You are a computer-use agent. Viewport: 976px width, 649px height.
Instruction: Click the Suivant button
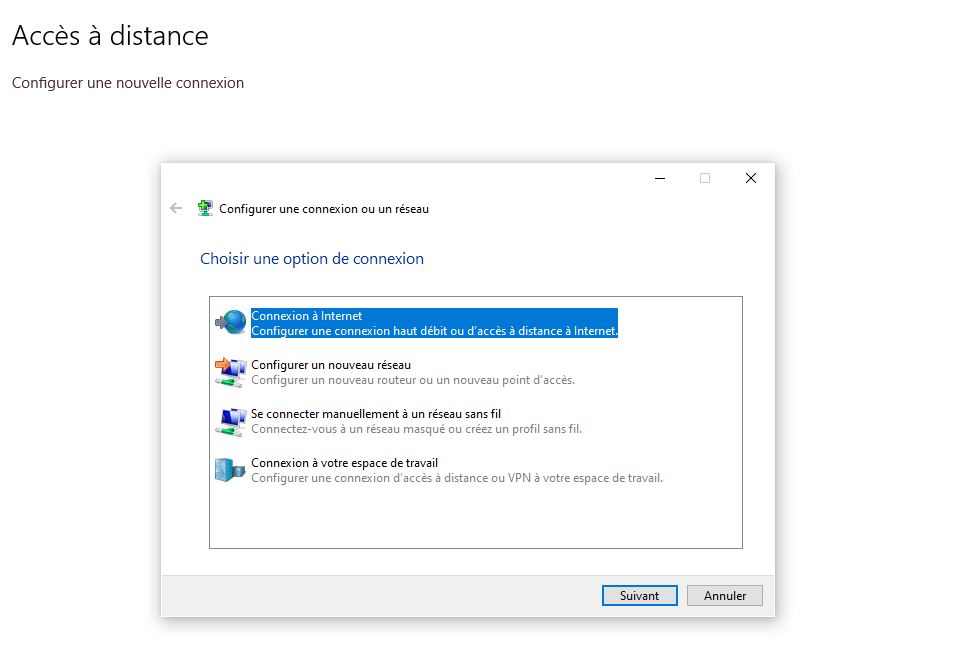(x=639, y=595)
